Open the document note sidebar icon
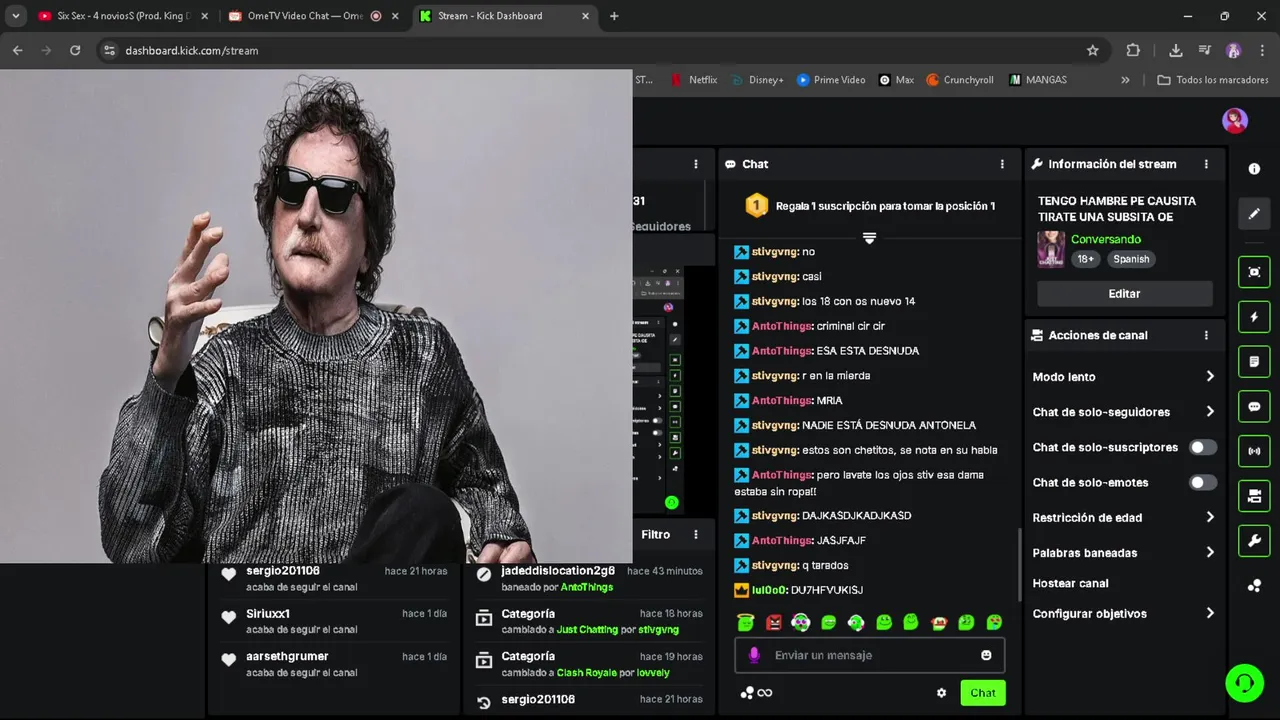The width and height of the screenshot is (1280, 720). pos(1254,361)
